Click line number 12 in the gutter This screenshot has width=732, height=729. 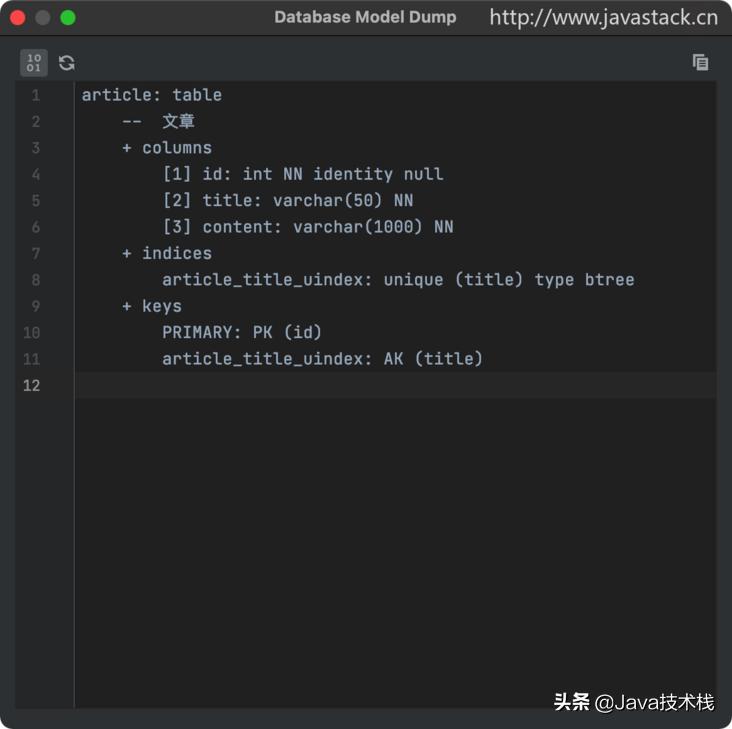click(31, 386)
